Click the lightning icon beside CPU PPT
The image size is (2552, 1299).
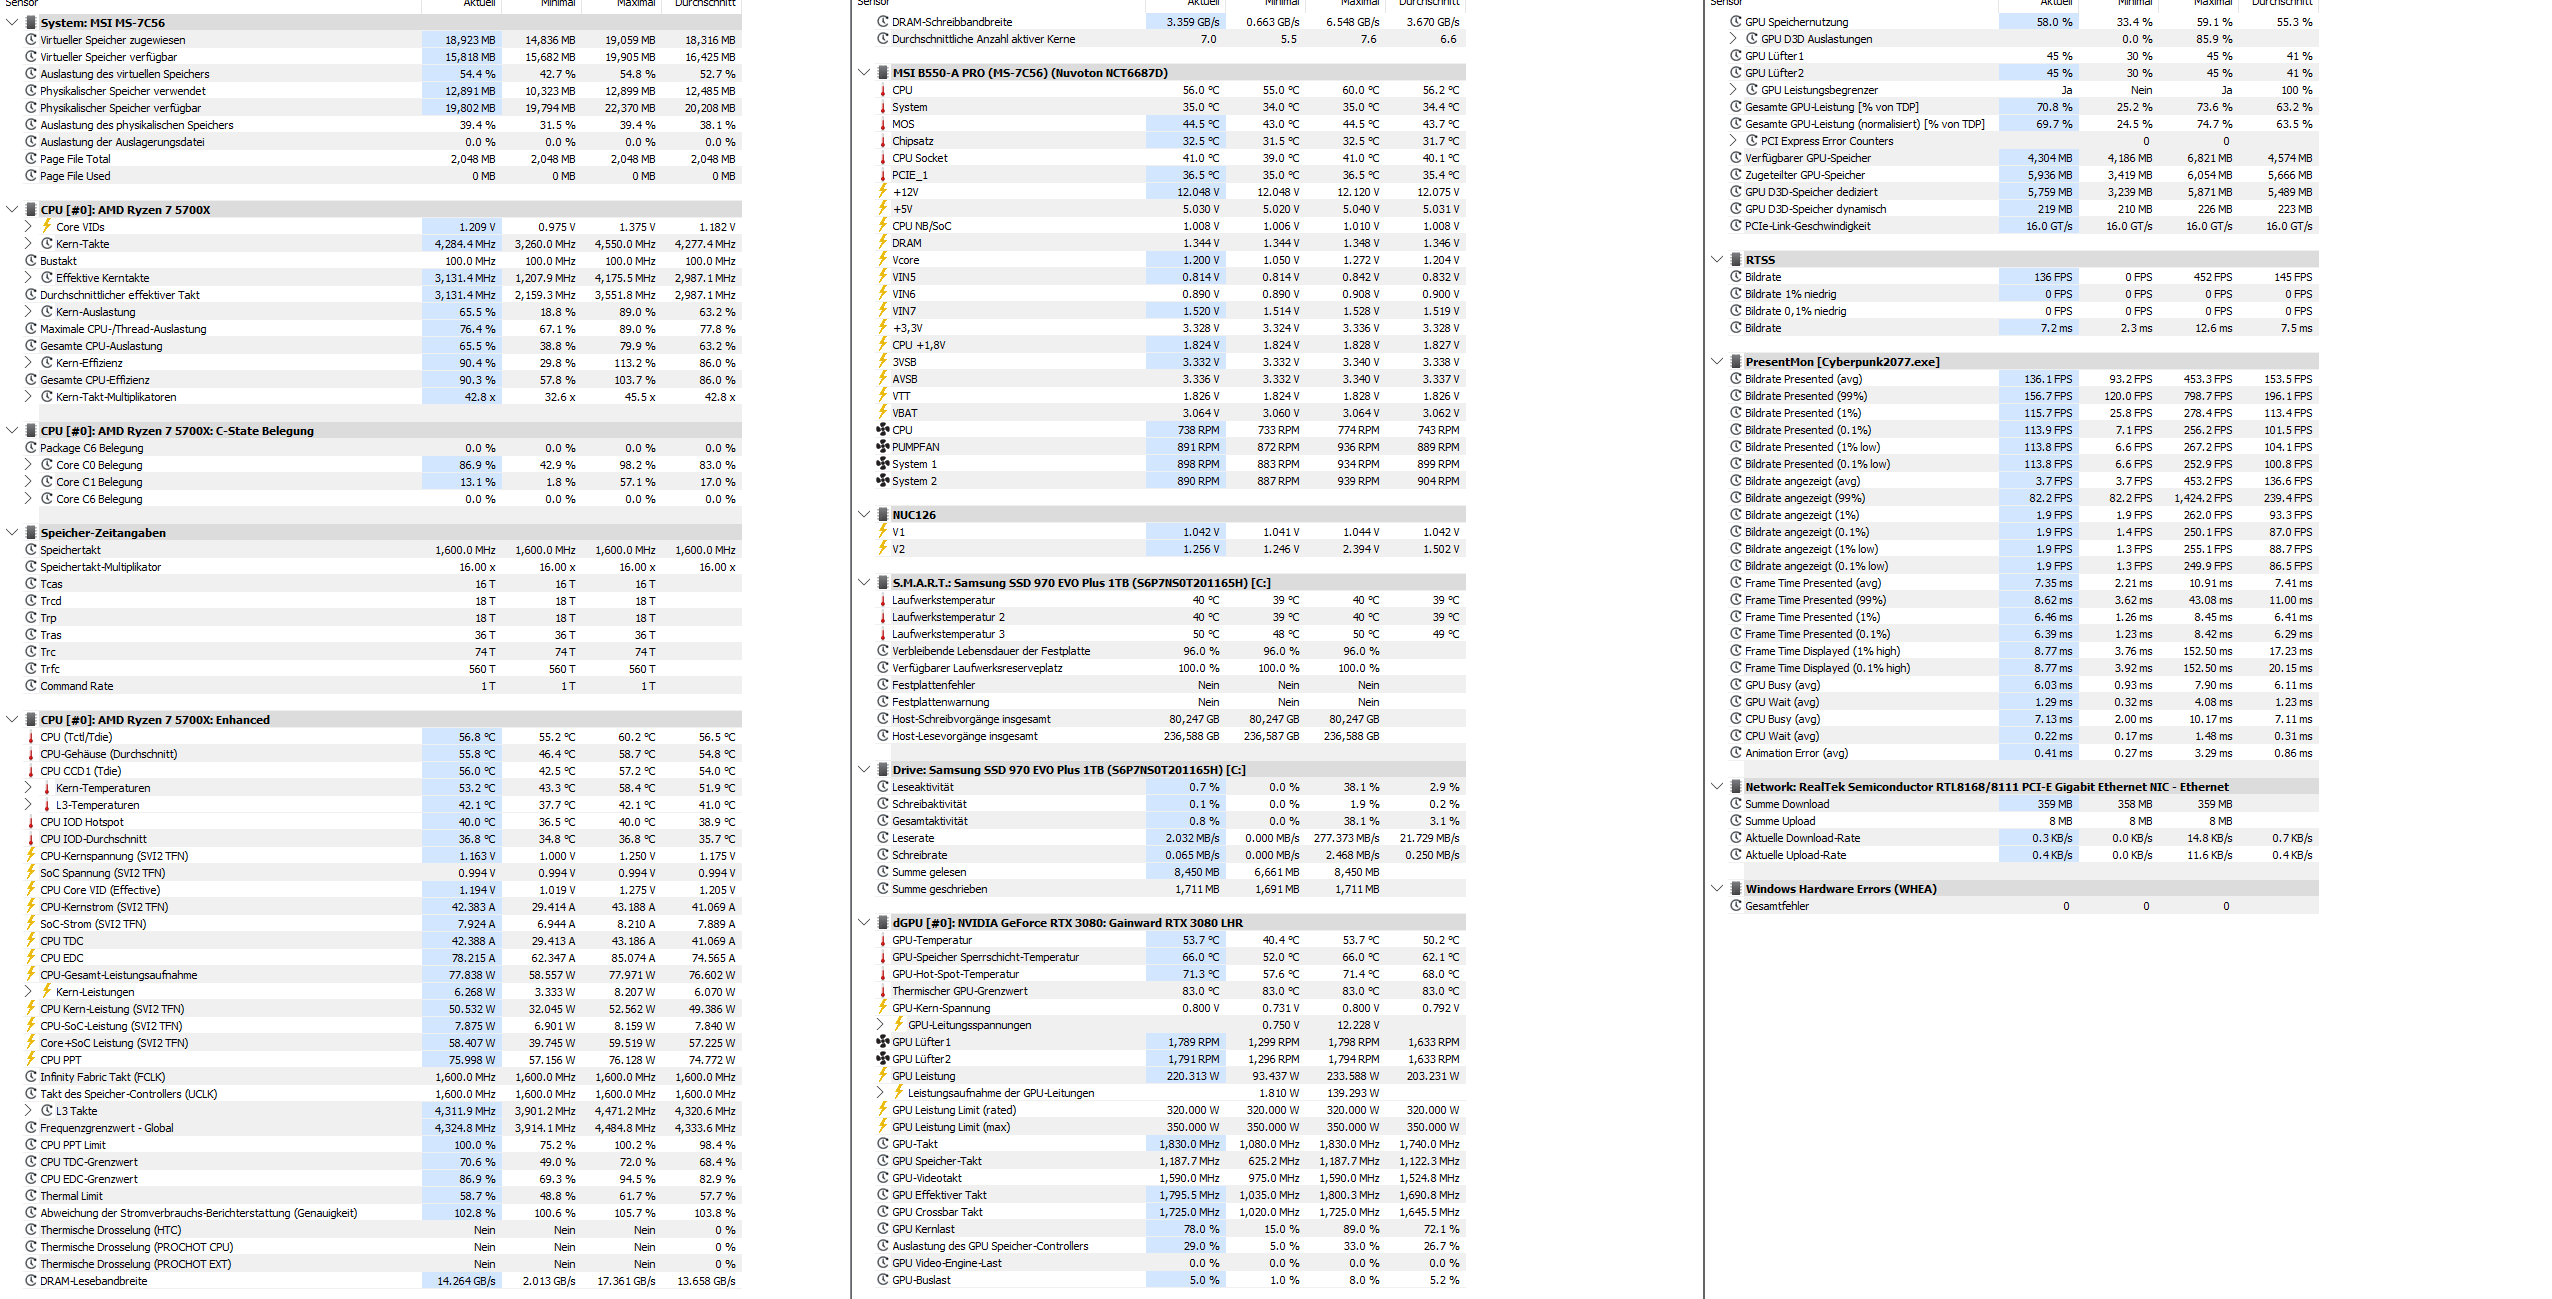click(31, 1059)
